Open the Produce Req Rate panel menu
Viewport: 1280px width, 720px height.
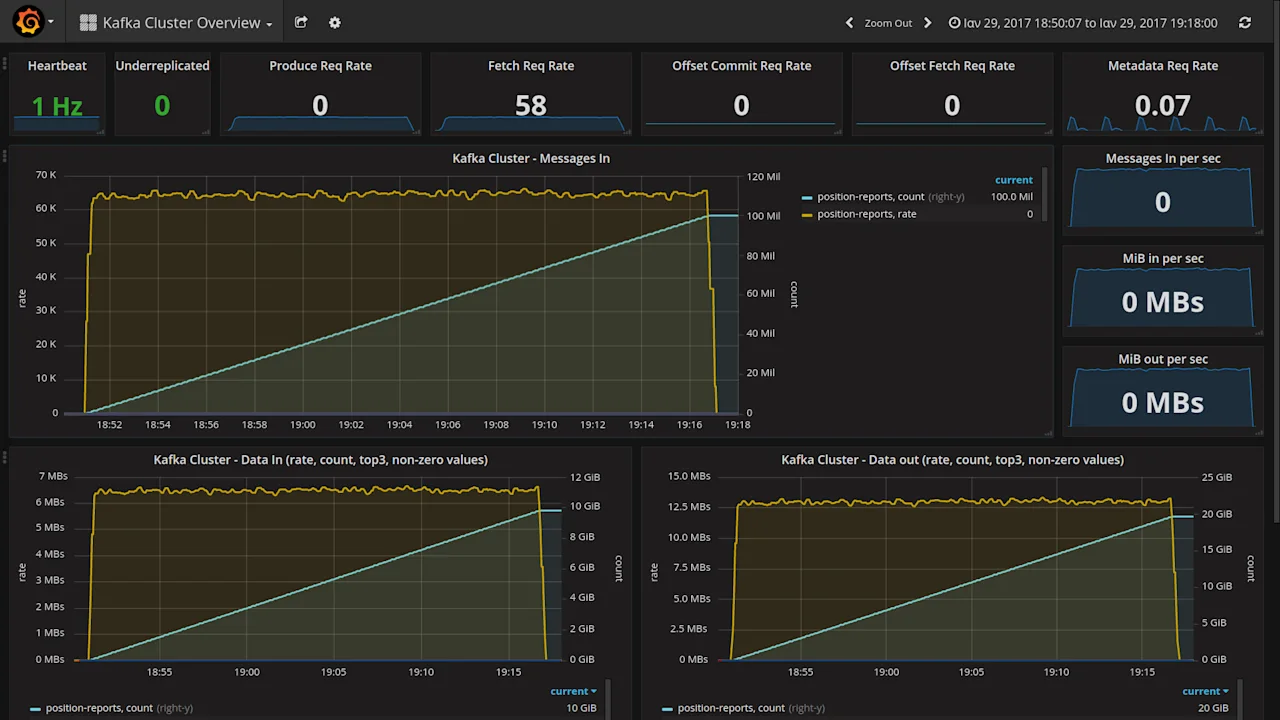pyautogui.click(x=320, y=65)
